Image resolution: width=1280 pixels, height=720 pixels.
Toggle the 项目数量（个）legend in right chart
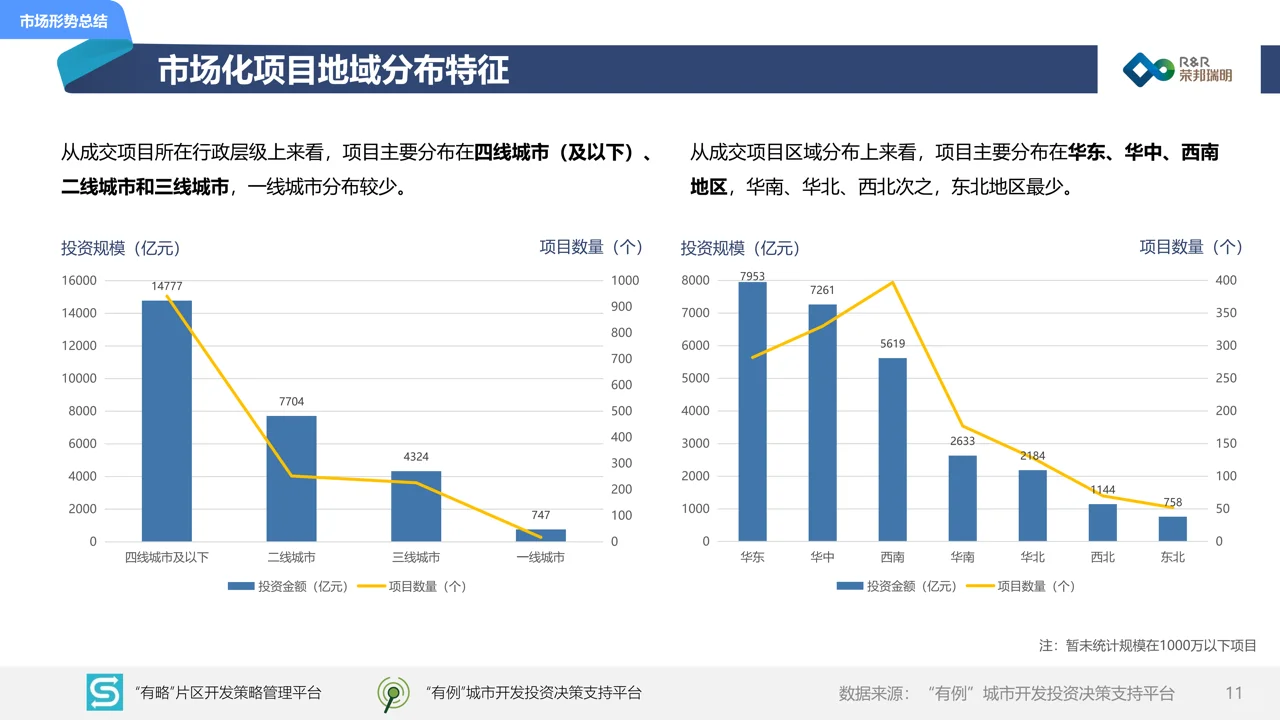[x=1035, y=586]
